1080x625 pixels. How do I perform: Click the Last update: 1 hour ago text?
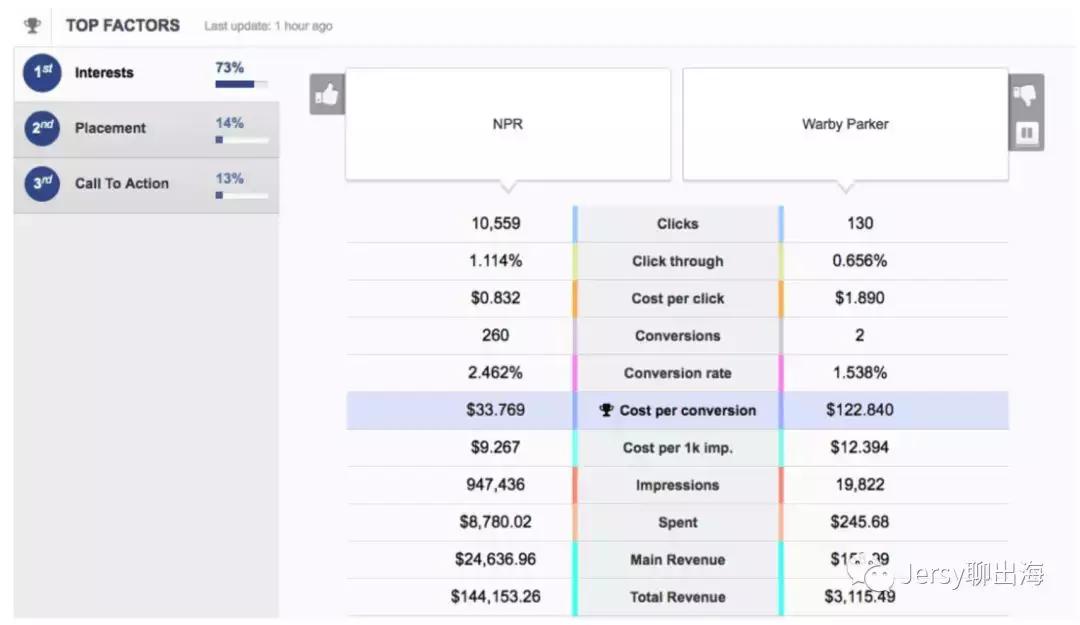tap(268, 26)
